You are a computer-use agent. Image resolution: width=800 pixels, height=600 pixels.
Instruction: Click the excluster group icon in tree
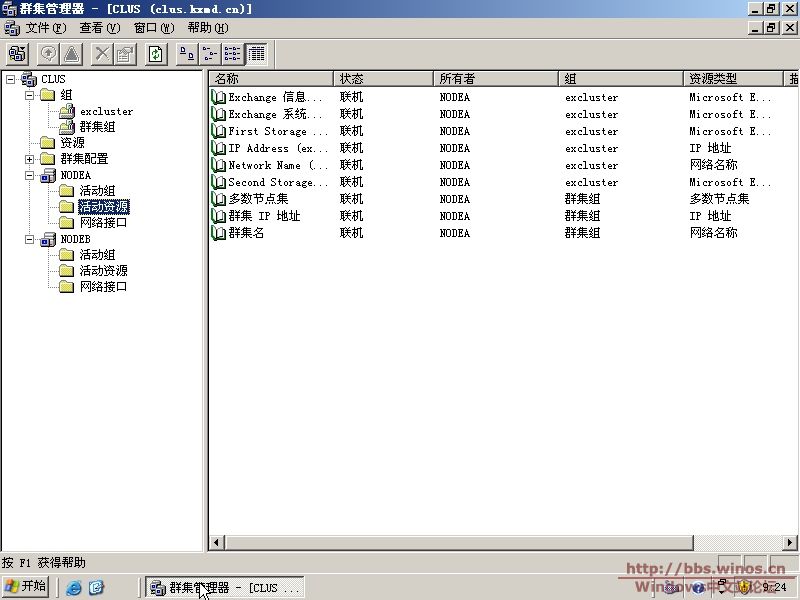click(x=67, y=111)
